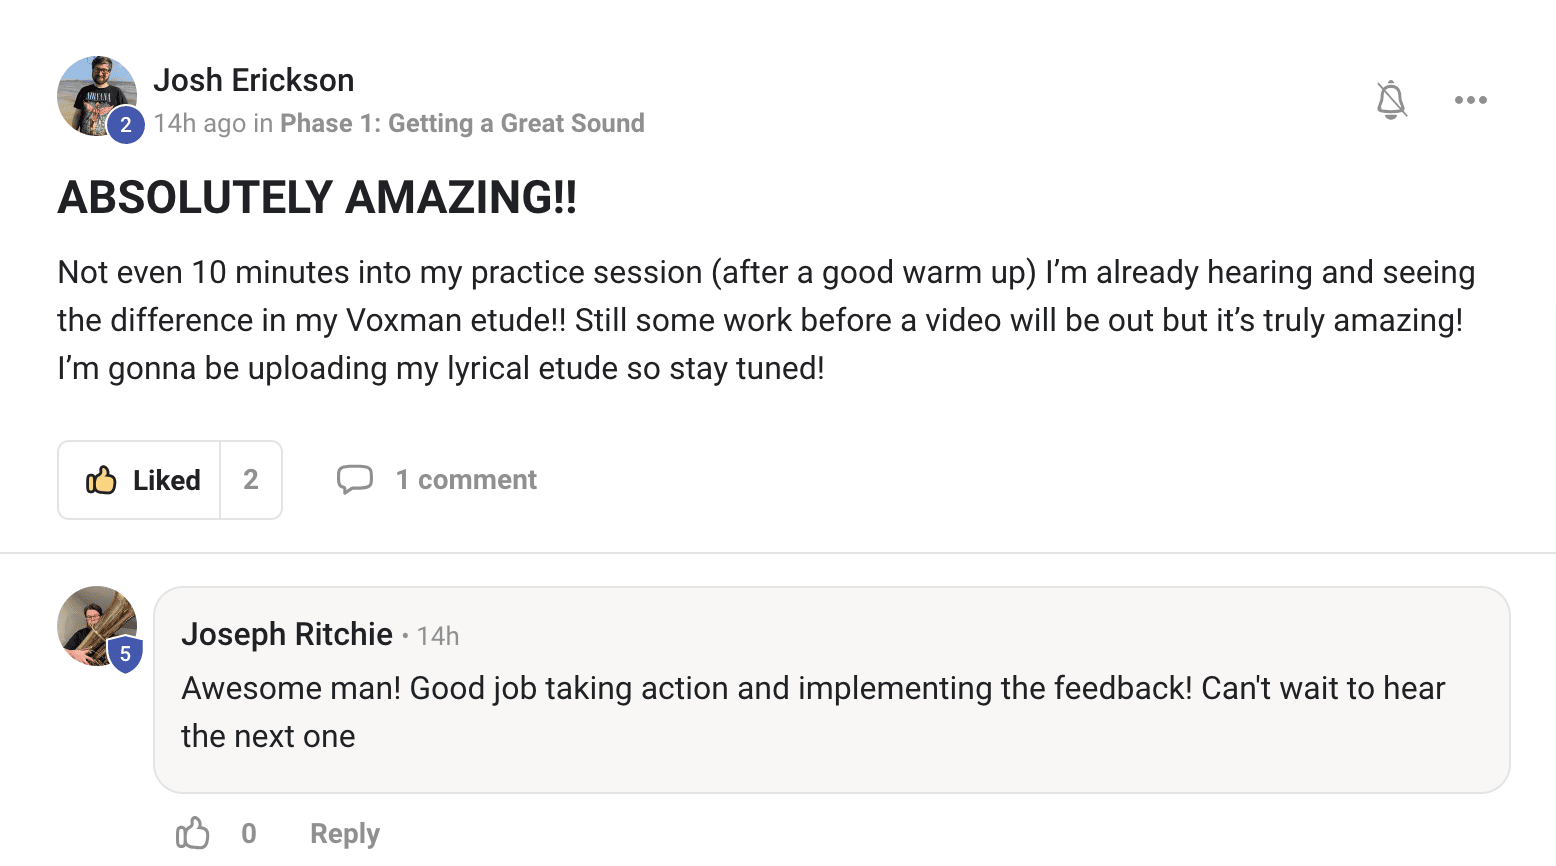Open the 1 comment link
The image size is (1556, 866).
tap(466, 480)
